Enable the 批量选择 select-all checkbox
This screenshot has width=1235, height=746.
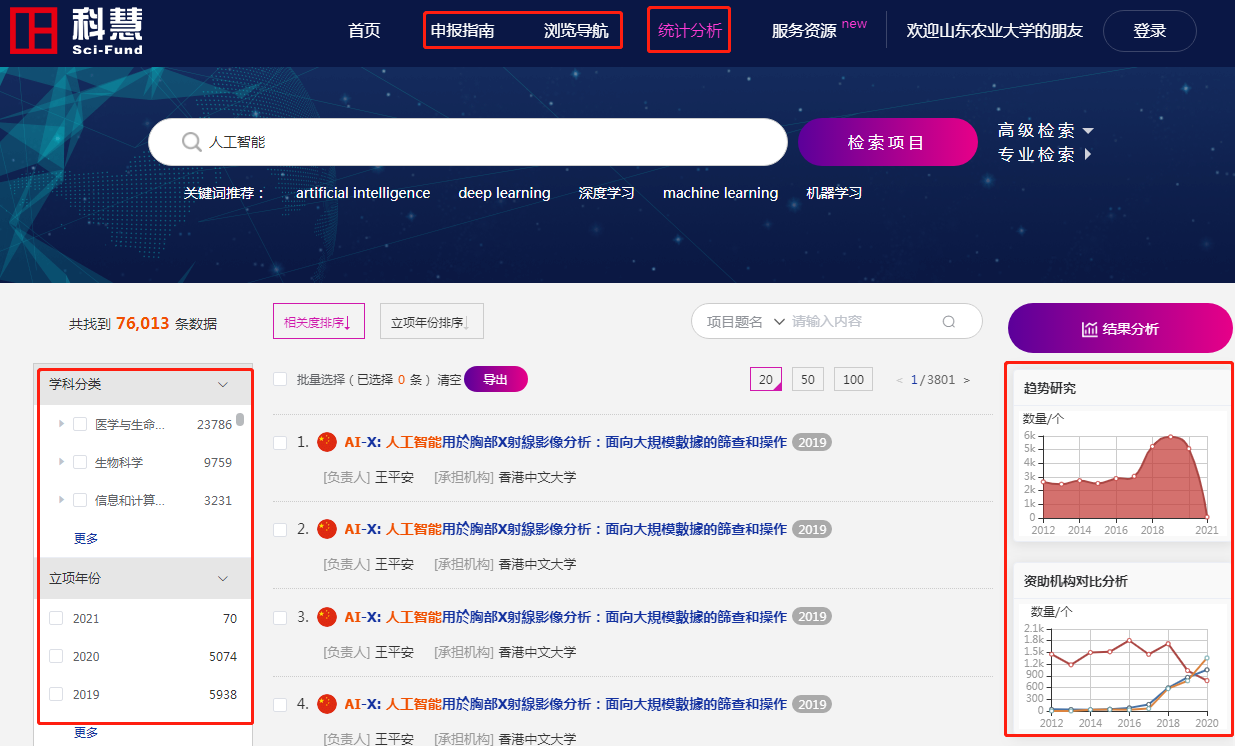click(x=280, y=379)
